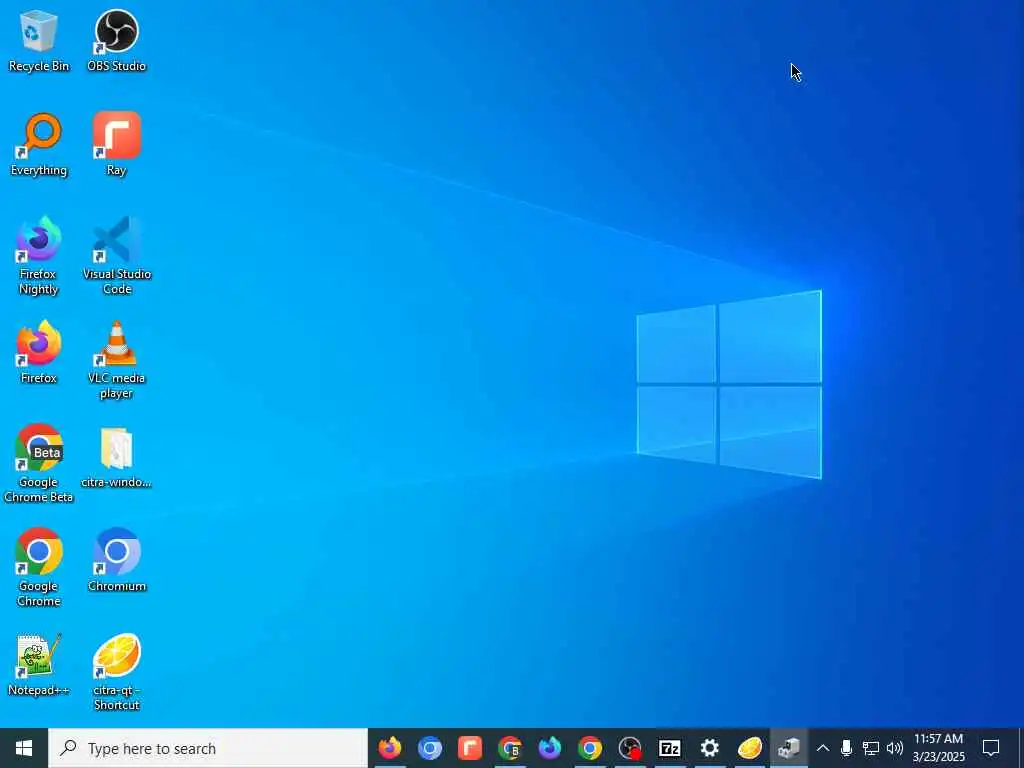Select the Notepad++ desktop shortcut
1024x768 pixels.
(39, 665)
